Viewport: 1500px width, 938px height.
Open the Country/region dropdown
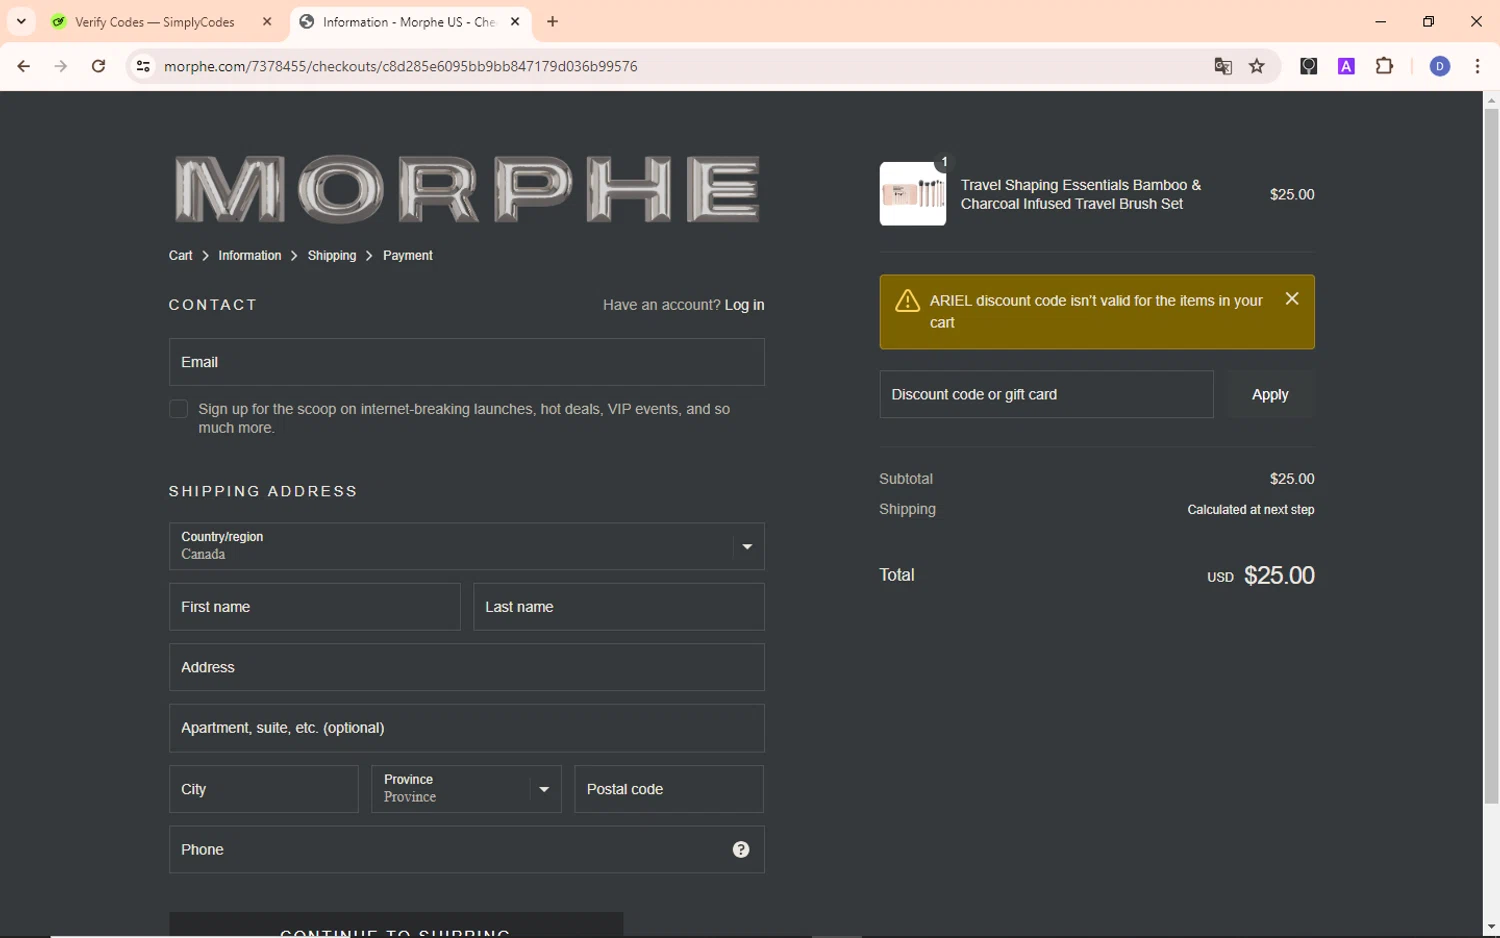467,546
